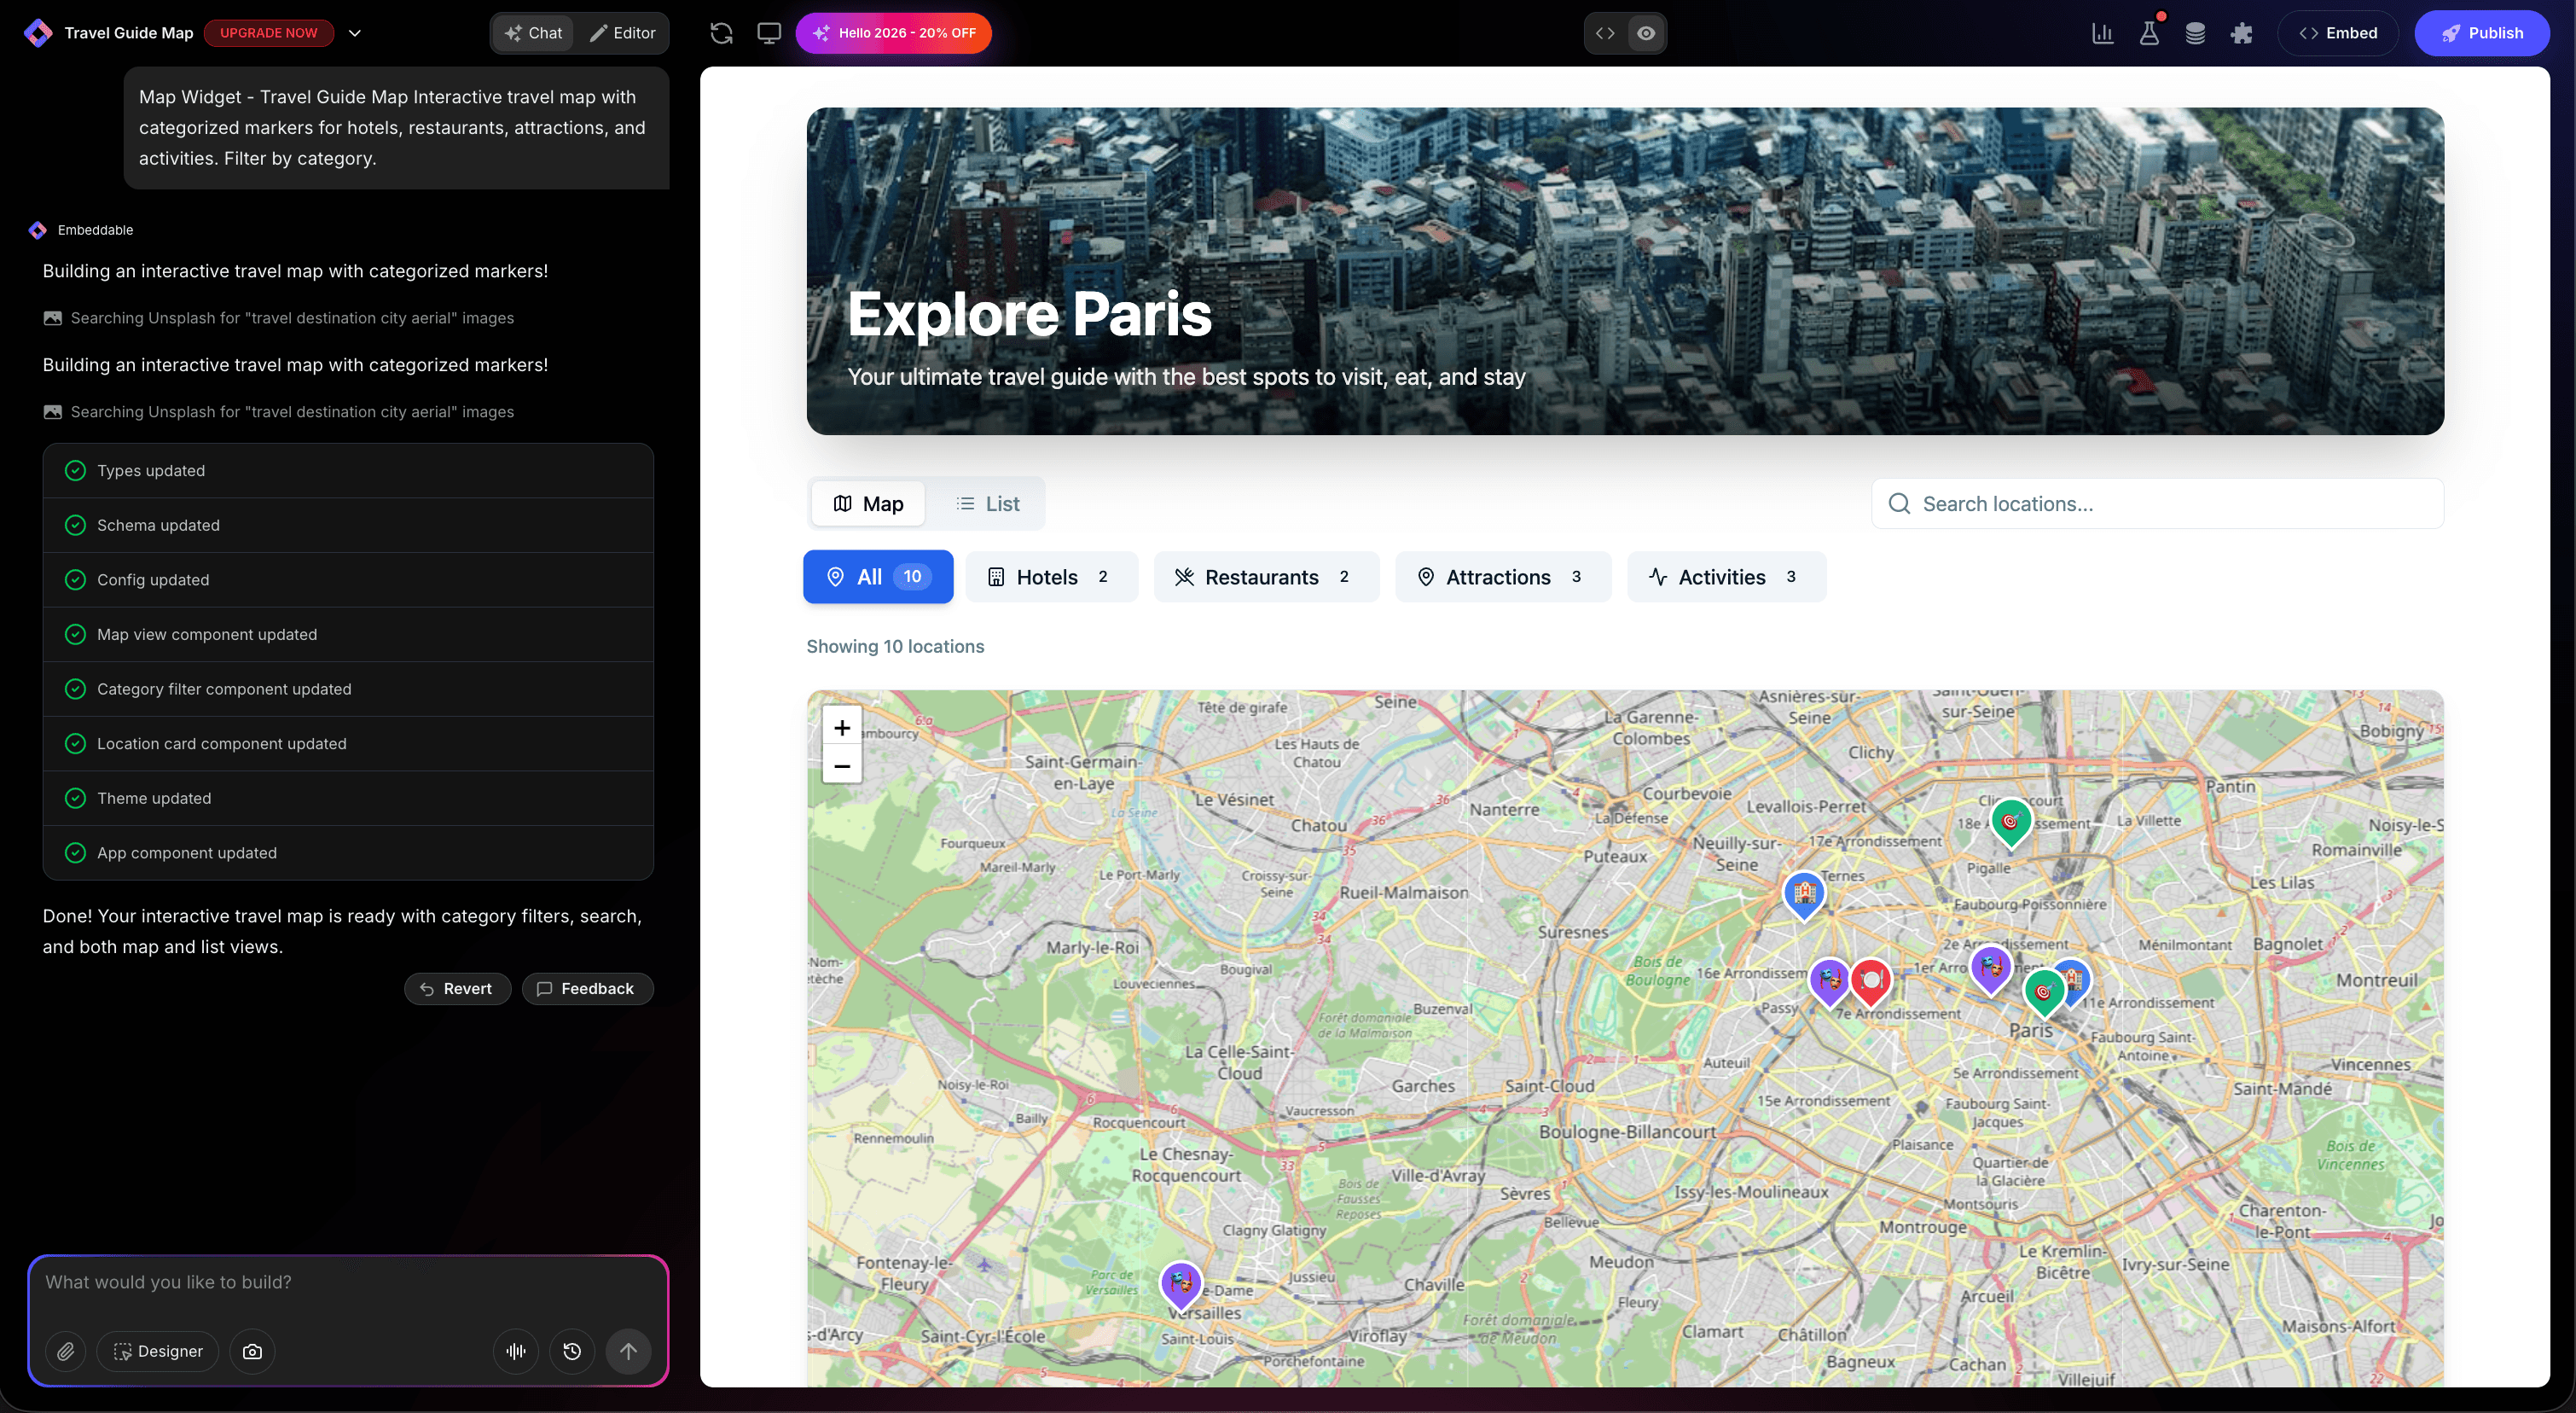Image resolution: width=2576 pixels, height=1413 pixels.
Task: Open the analytics bar chart panel
Action: (x=2102, y=33)
